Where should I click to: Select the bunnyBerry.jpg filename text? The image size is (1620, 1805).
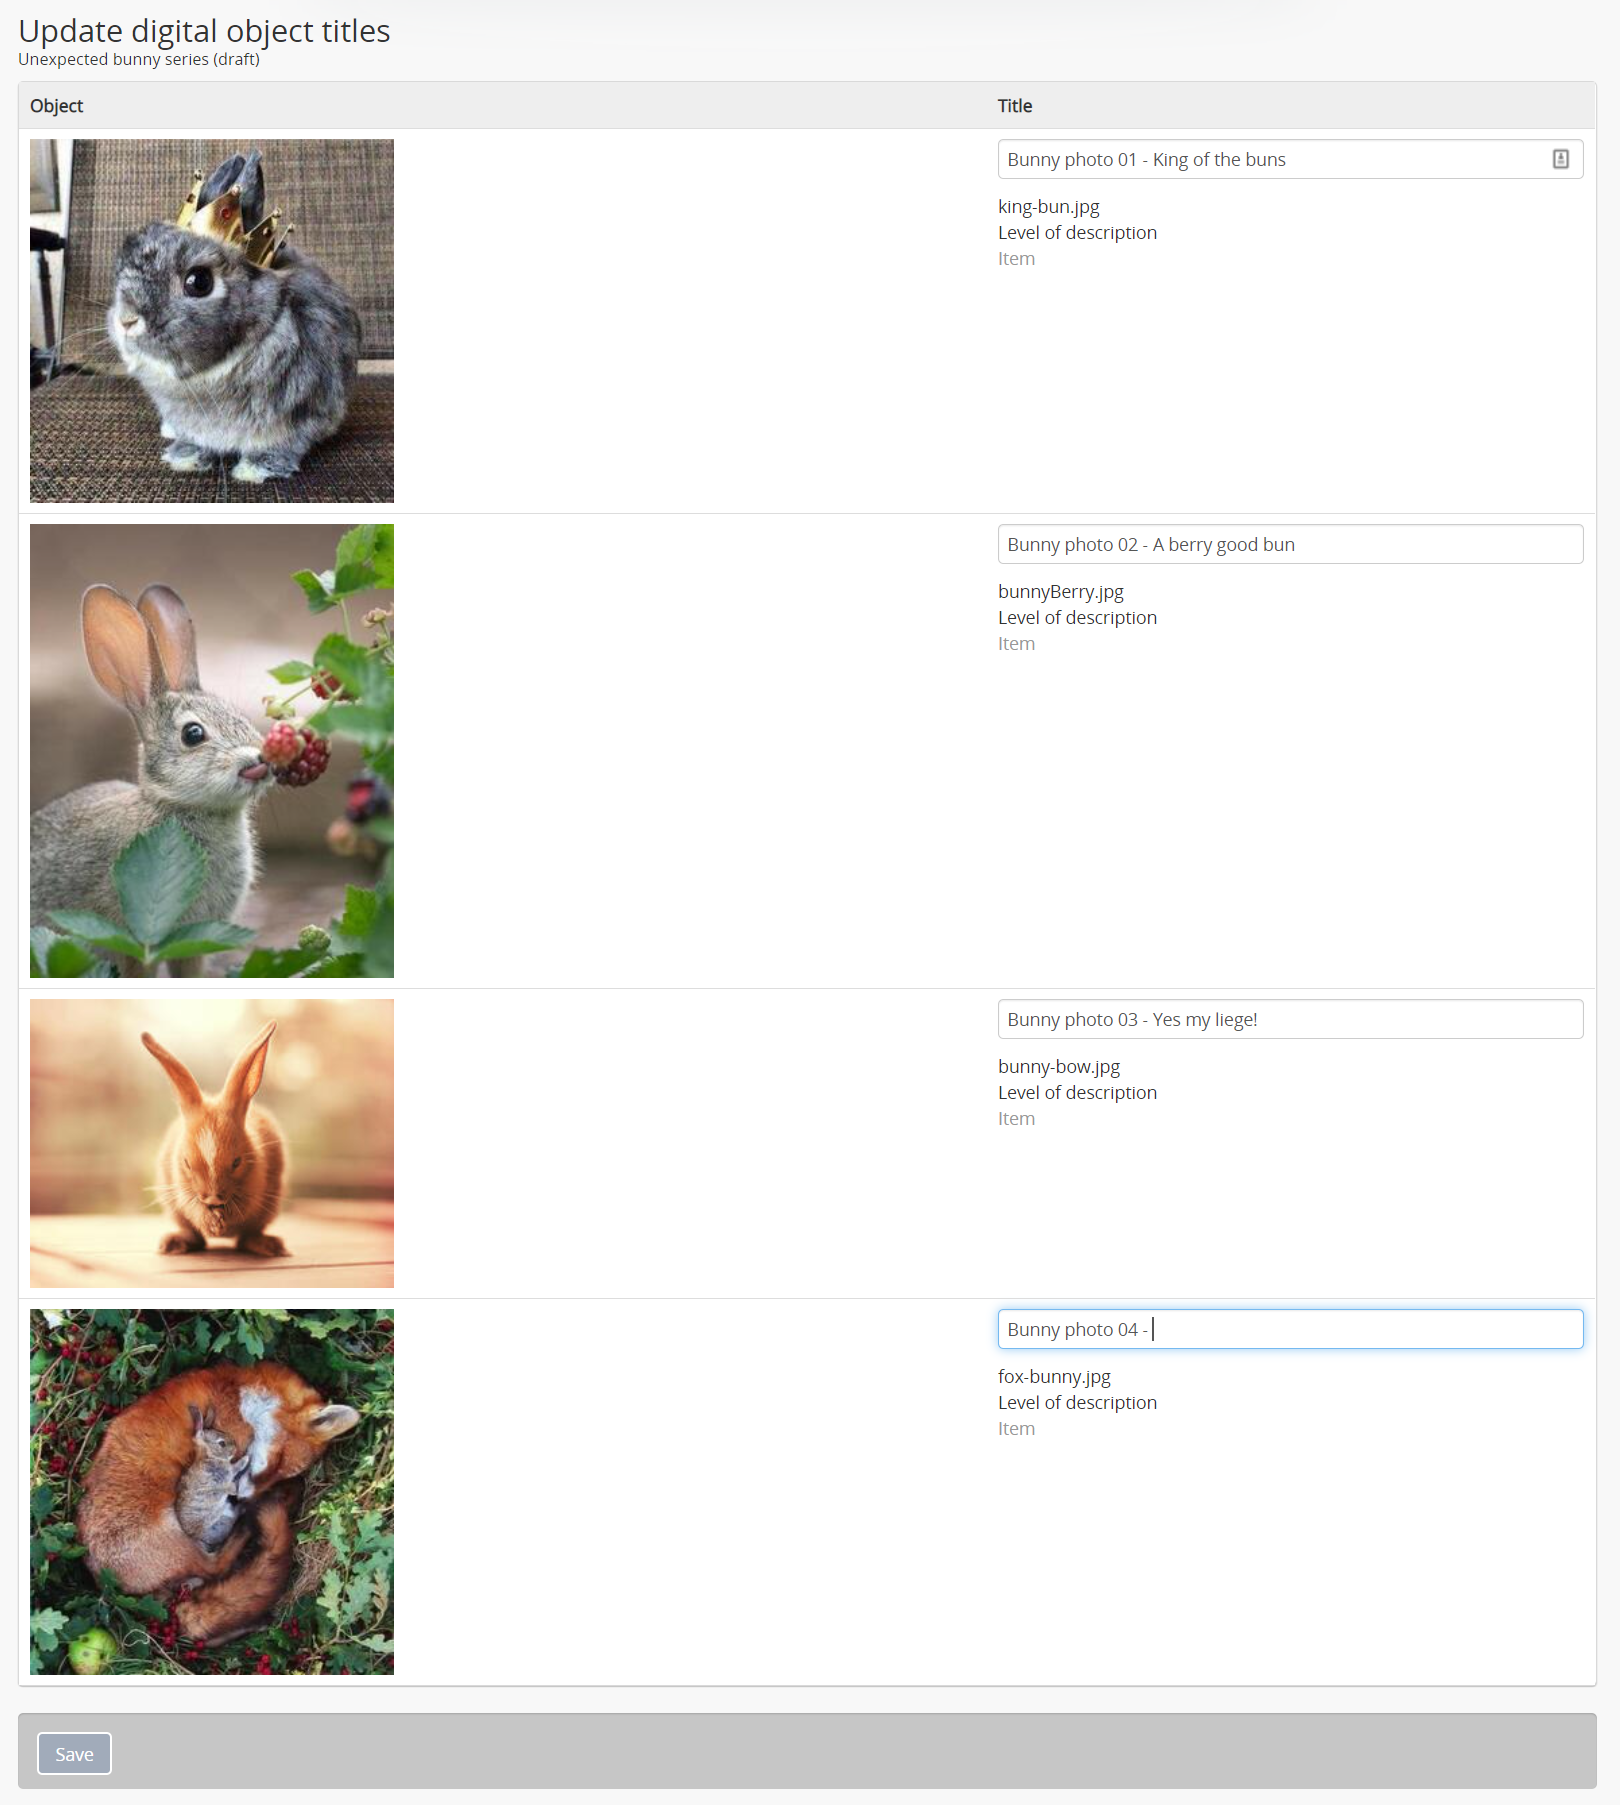(x=1060, y=592)
